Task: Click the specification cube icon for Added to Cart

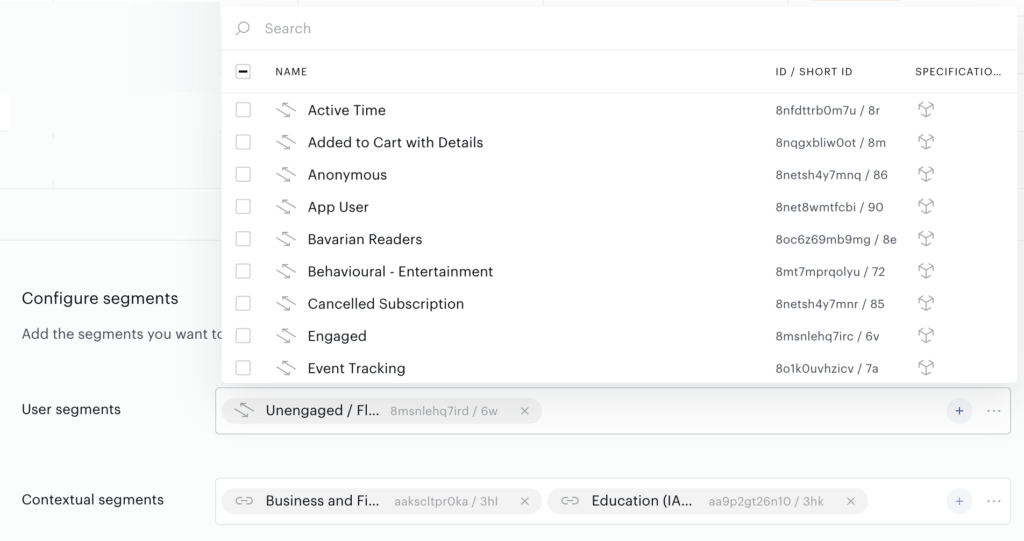Action: [926, 142]
